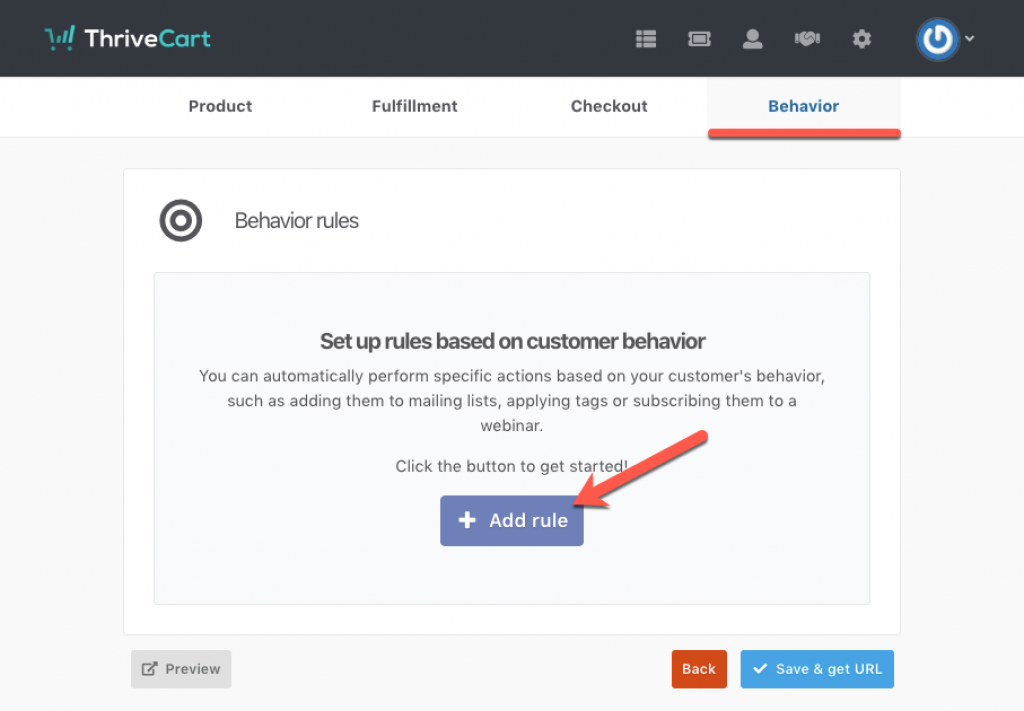
Task: Click the affiliates handshake icon
Action: 807,39
